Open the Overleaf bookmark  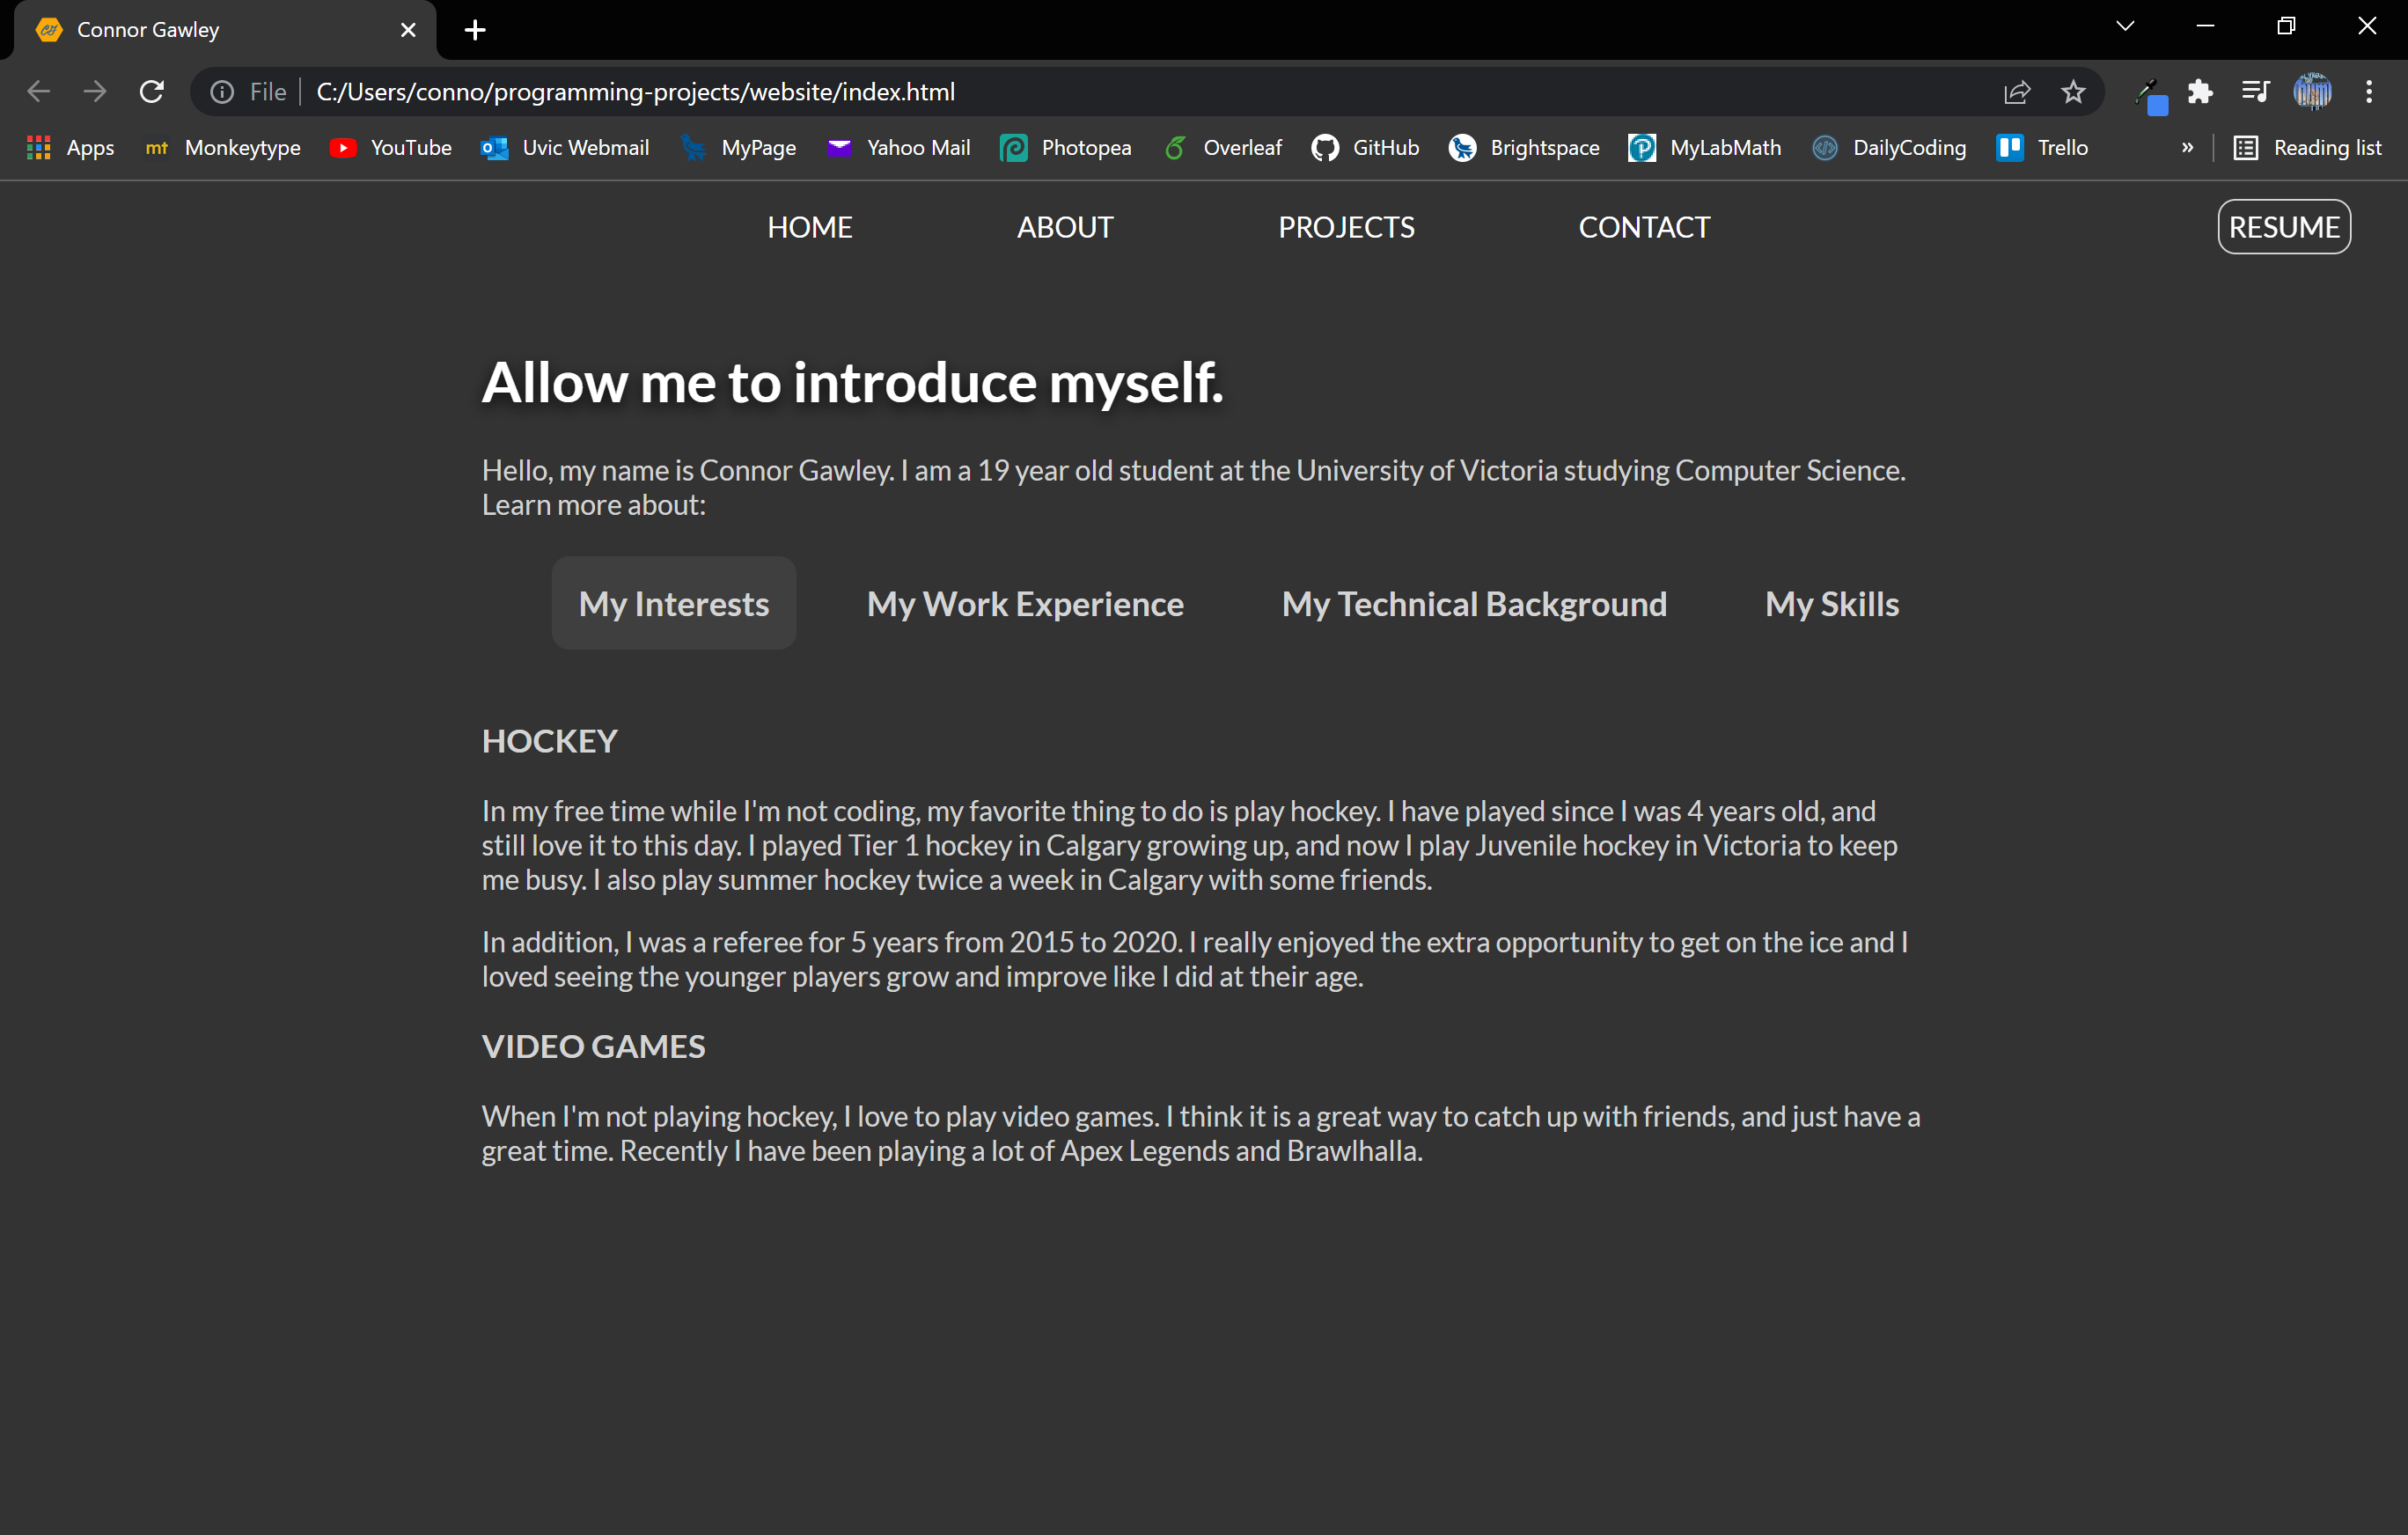point(1222,148)
